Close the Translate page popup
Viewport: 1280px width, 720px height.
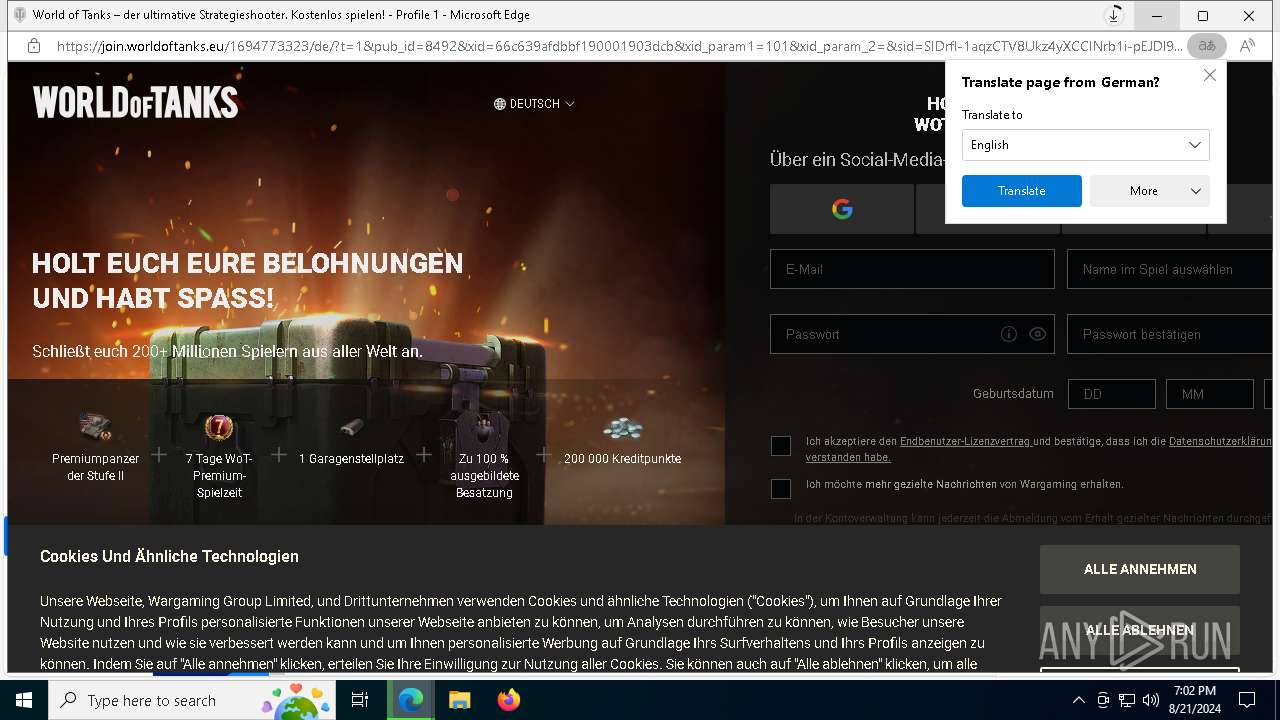[x=1210, y=75]
